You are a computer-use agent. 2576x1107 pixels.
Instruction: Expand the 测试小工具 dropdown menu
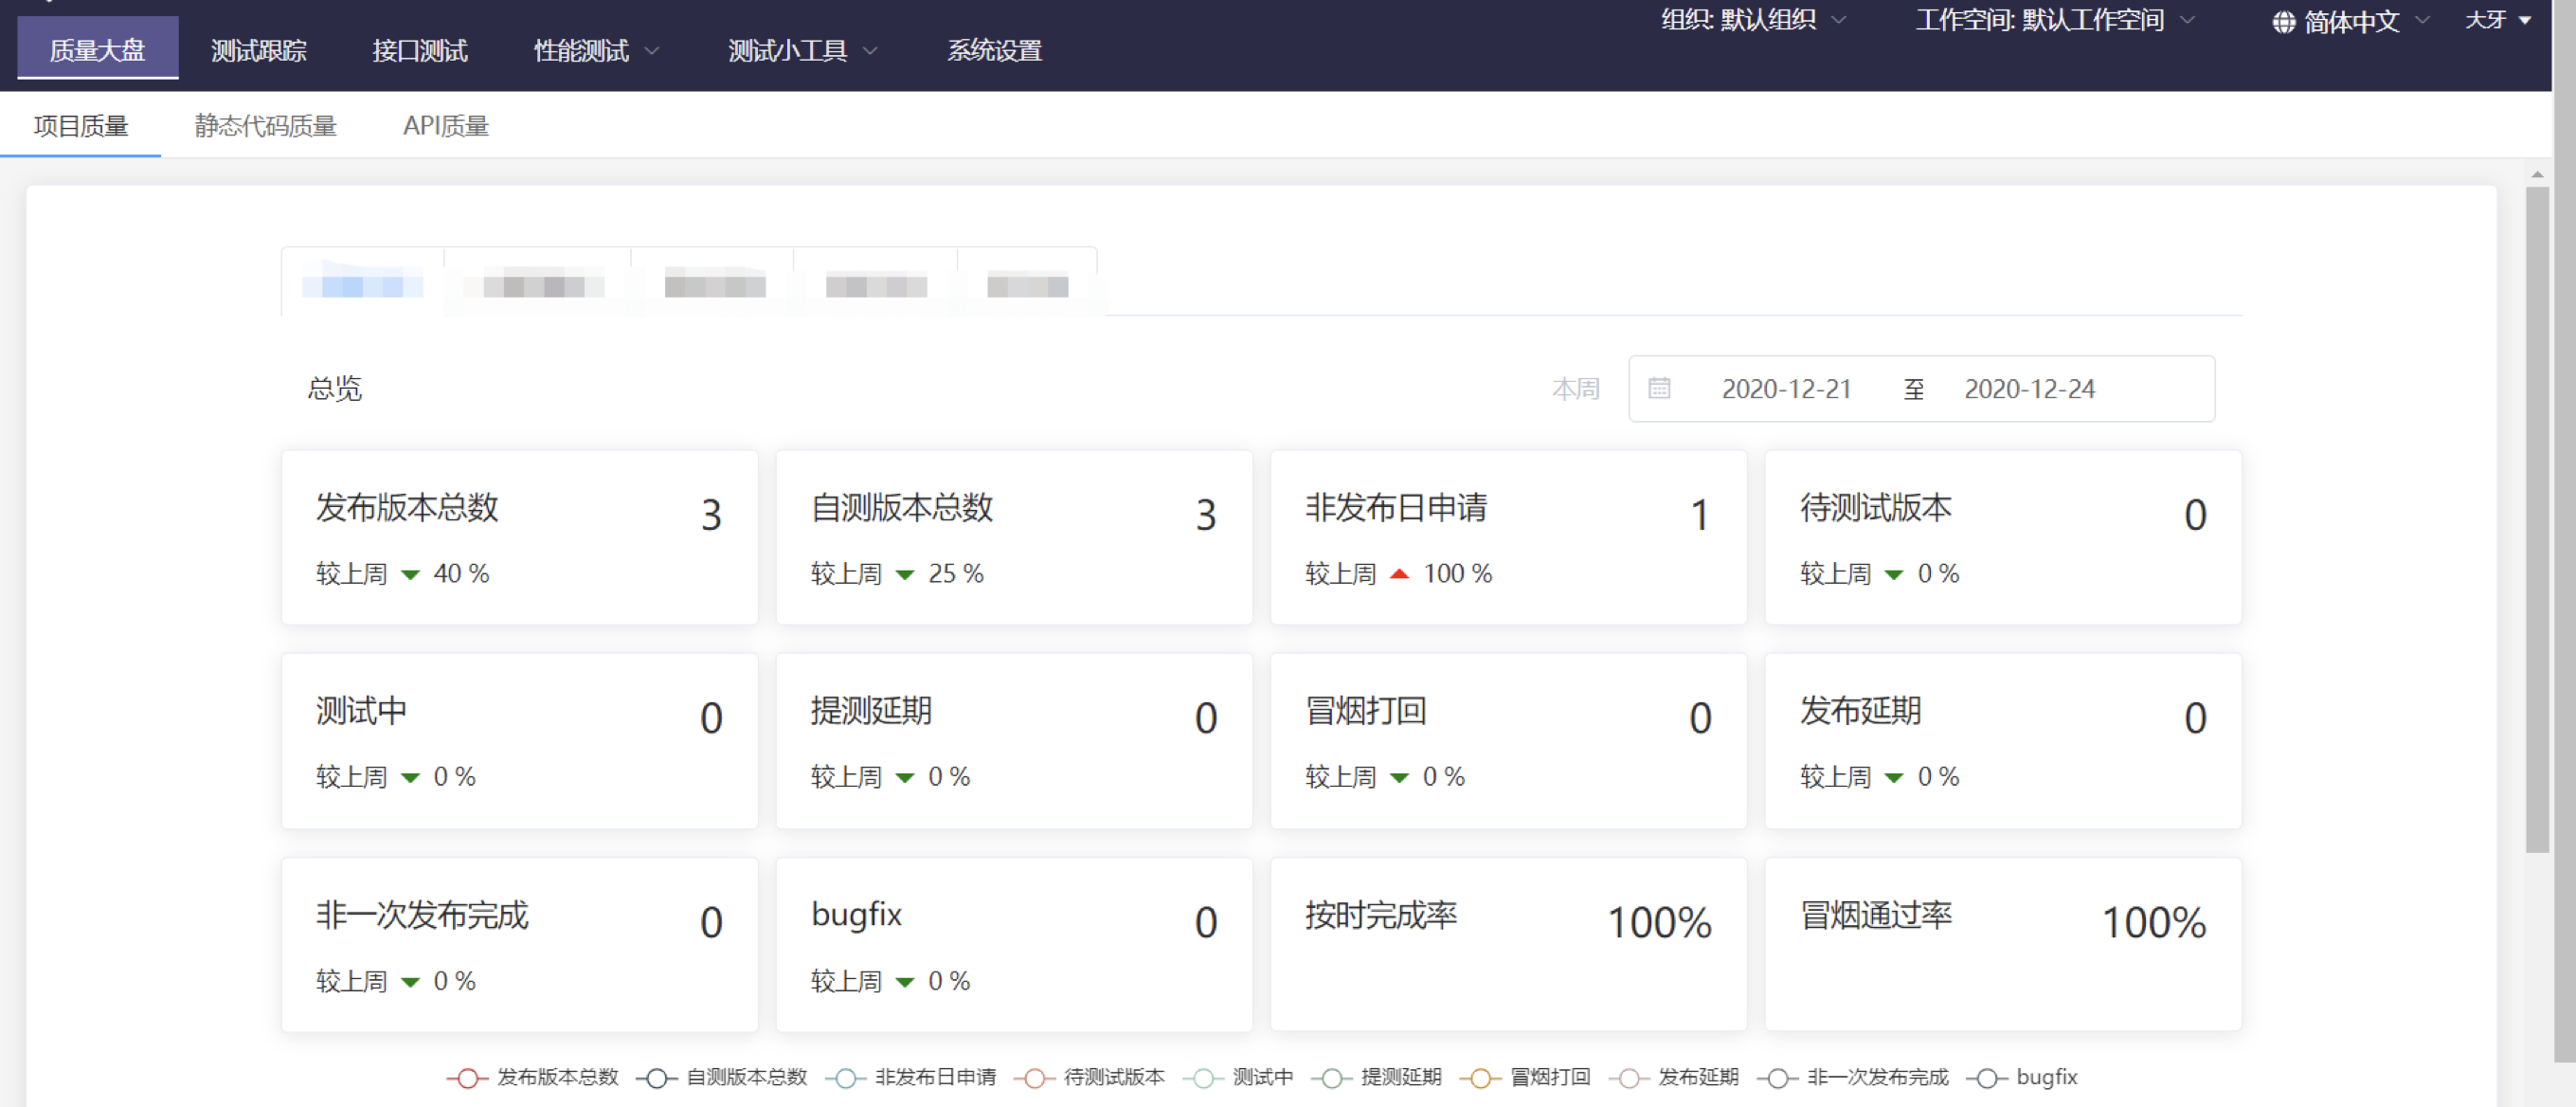[802, 51]
